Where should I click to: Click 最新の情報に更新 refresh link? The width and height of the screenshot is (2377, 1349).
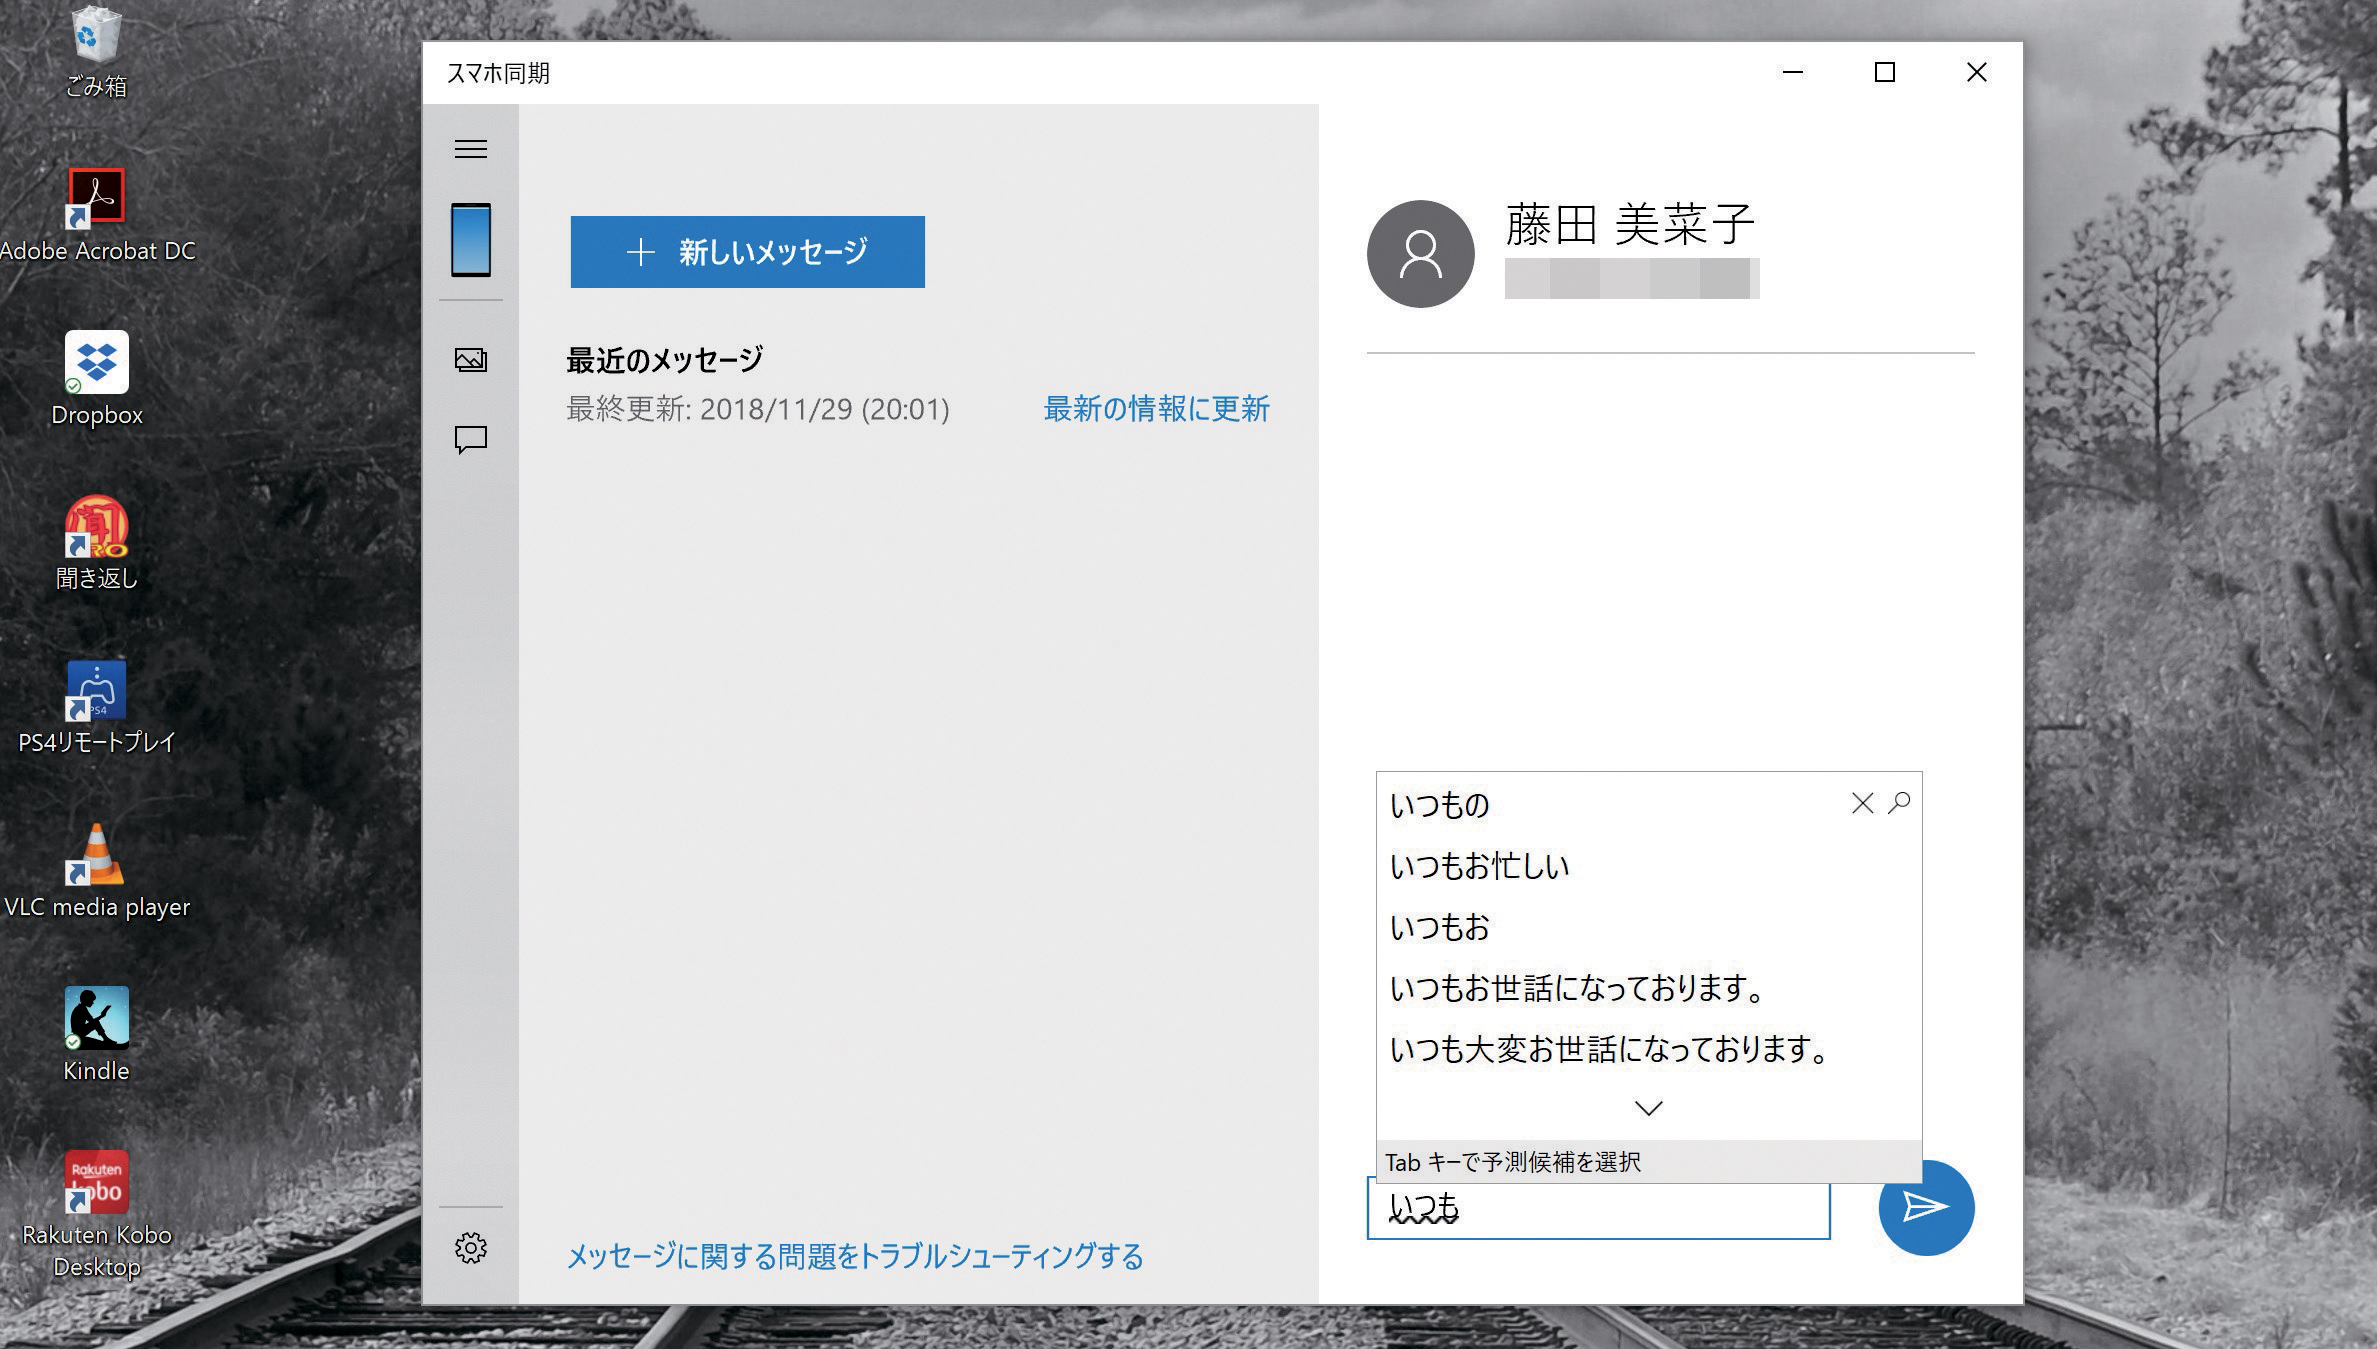[x=1156, y=409]
